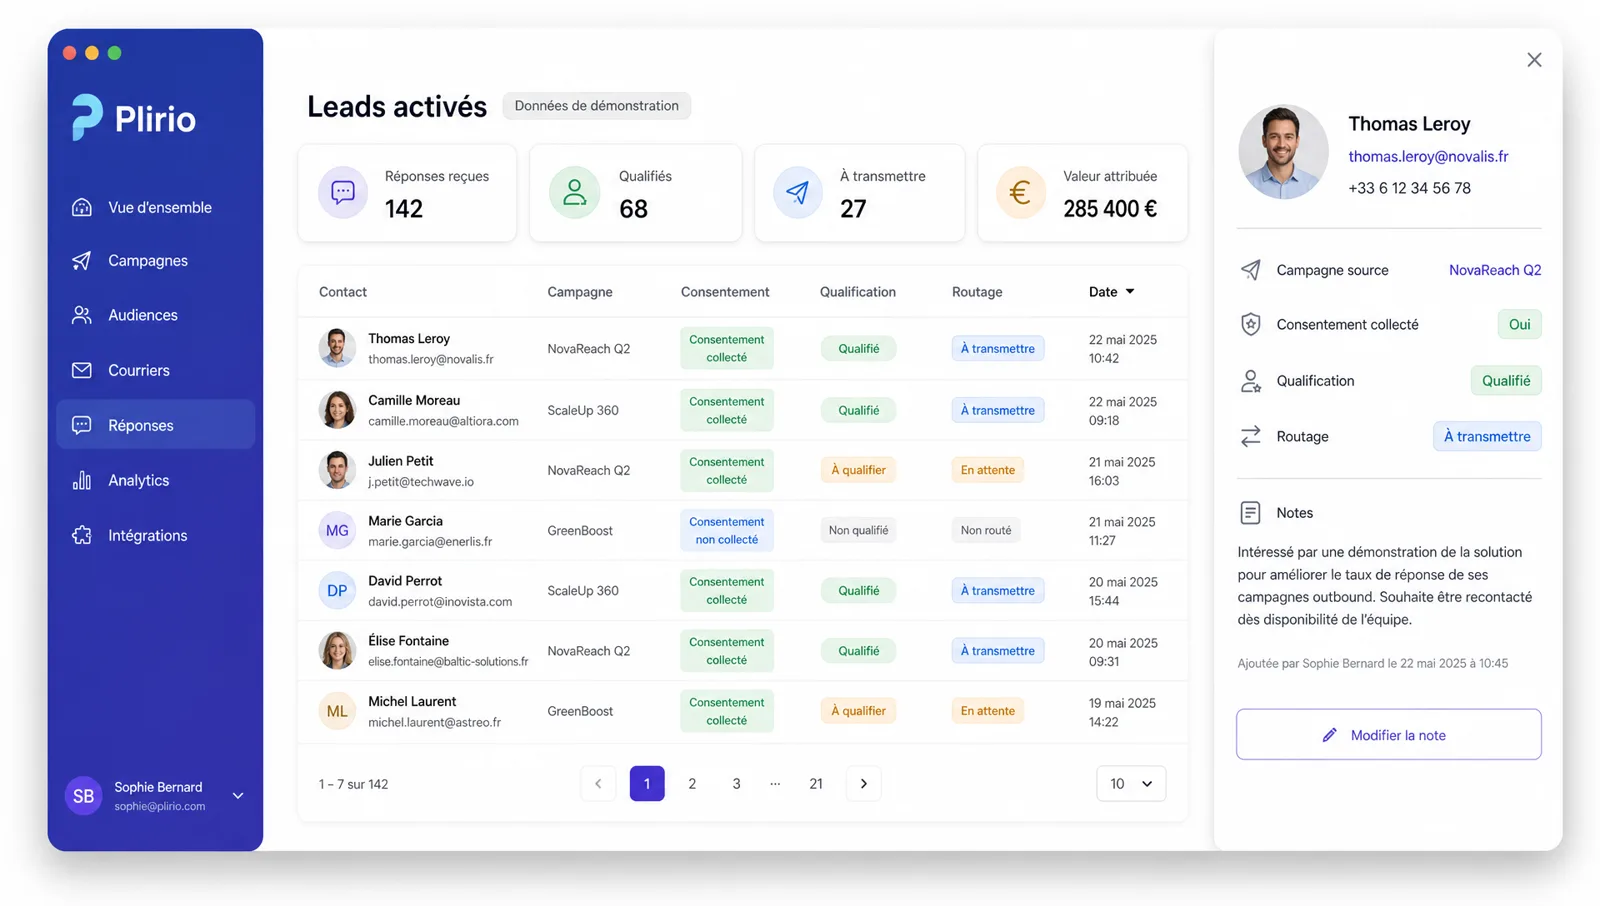Click the Modifier la note button
The width and height of the screenshot is (1600, 906).
pyautogui.click(x=1388, y=735)
